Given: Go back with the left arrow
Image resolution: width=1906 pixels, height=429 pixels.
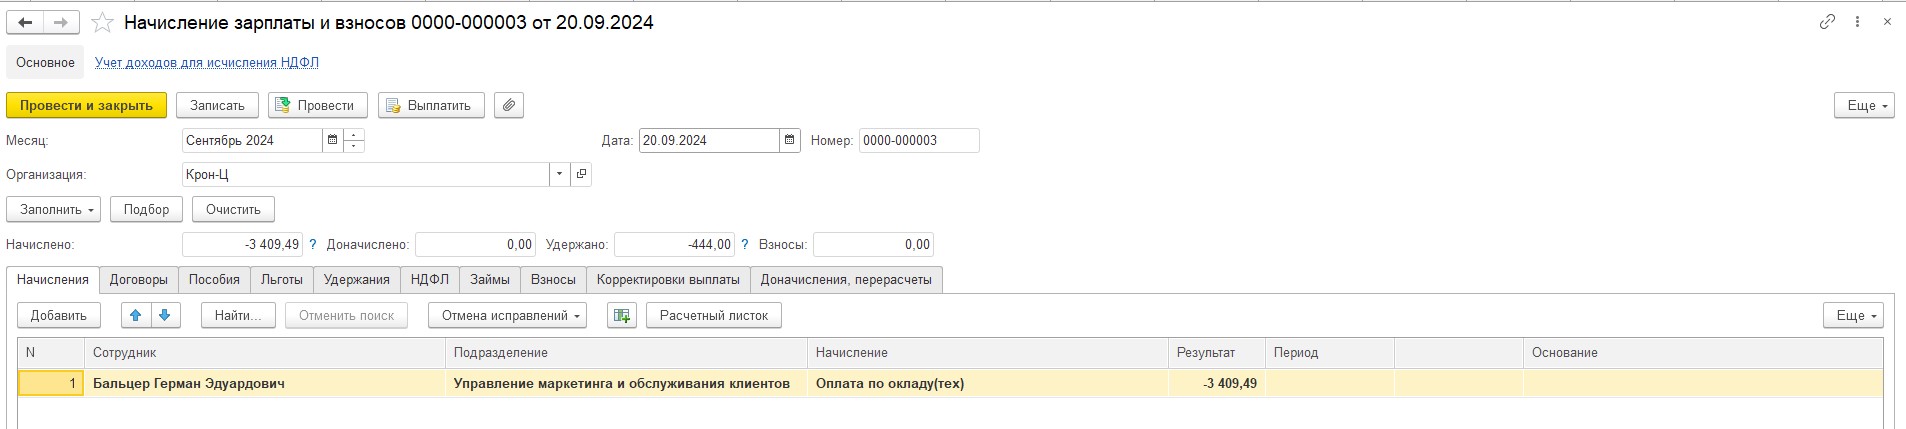Looking at the screenshot, I should point(26,22).
